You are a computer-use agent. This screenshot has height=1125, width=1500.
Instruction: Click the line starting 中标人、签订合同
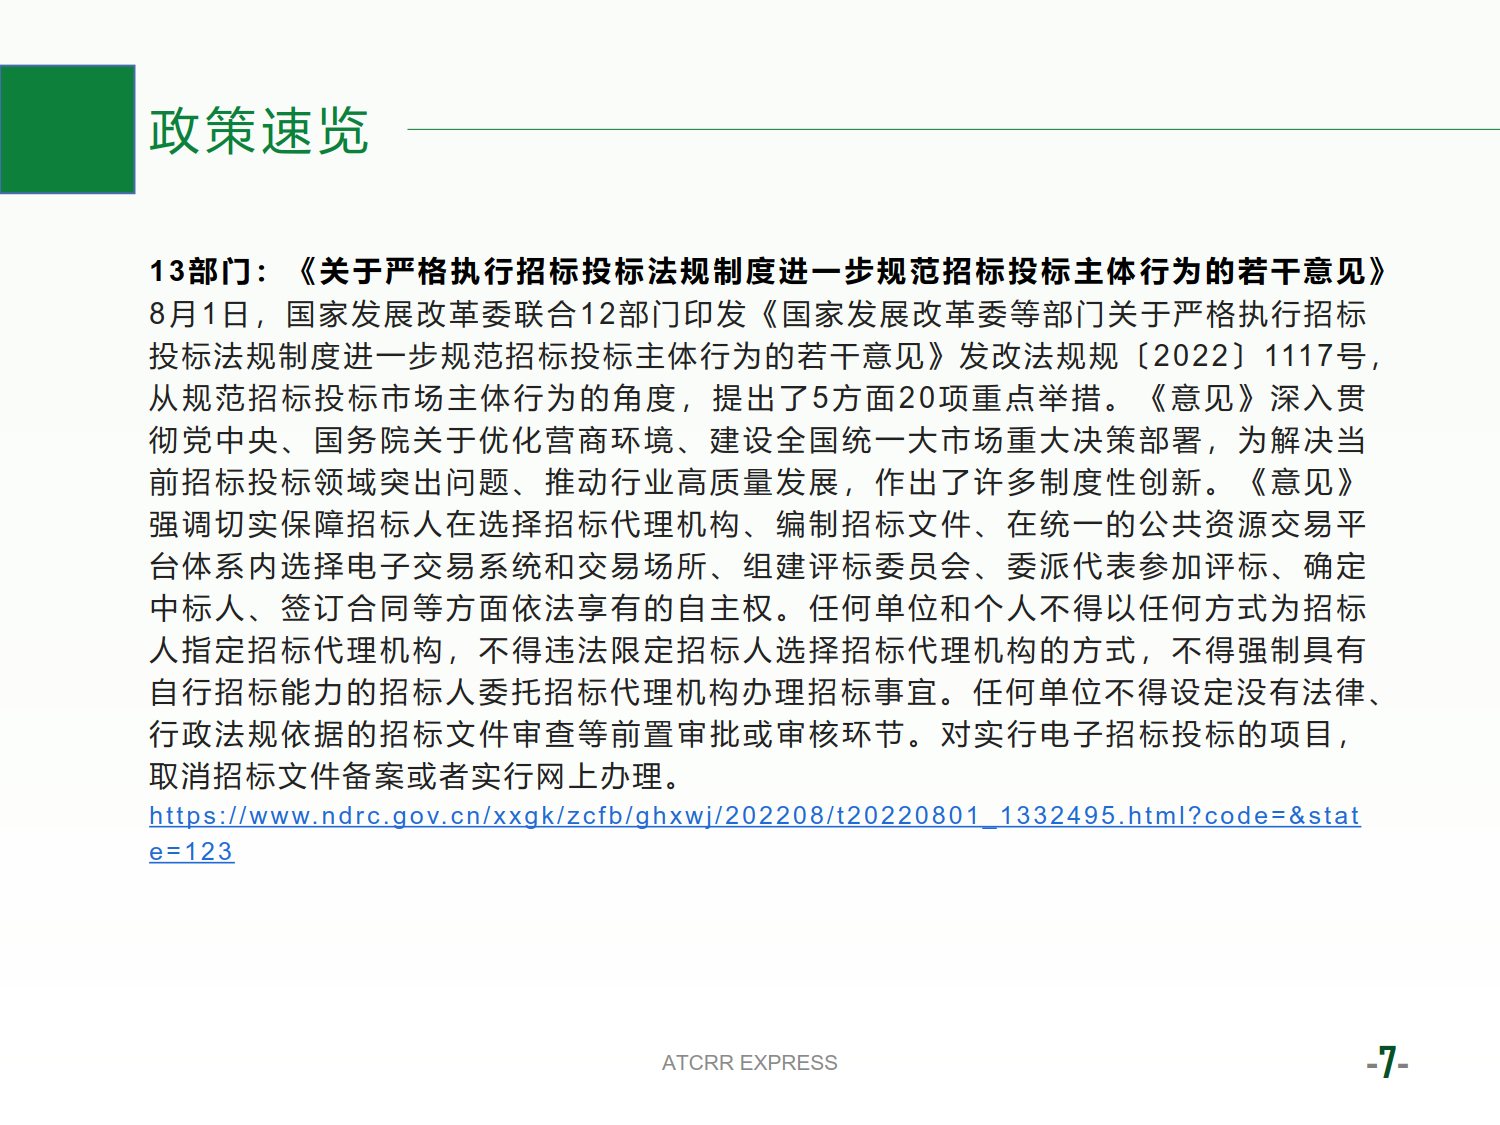[758, 608]
